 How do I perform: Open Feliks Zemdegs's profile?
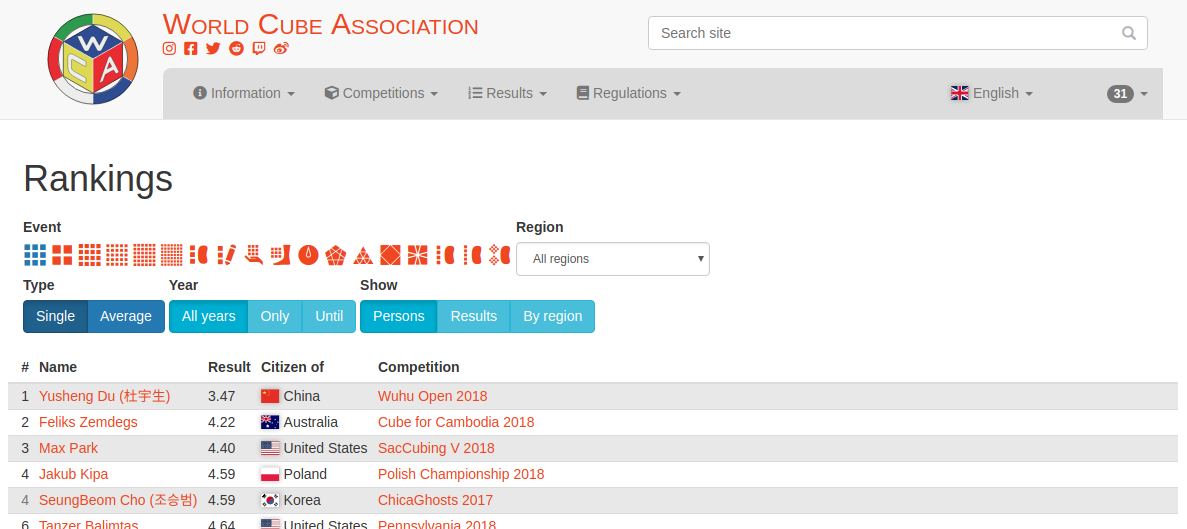tap(89, 422)
